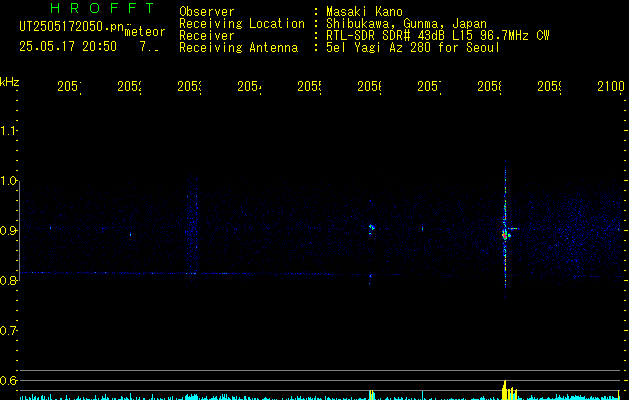Click the first 205x time marker
Image resolution: width=629 pixels, height=400 pixels.
[x=69, y=86]
